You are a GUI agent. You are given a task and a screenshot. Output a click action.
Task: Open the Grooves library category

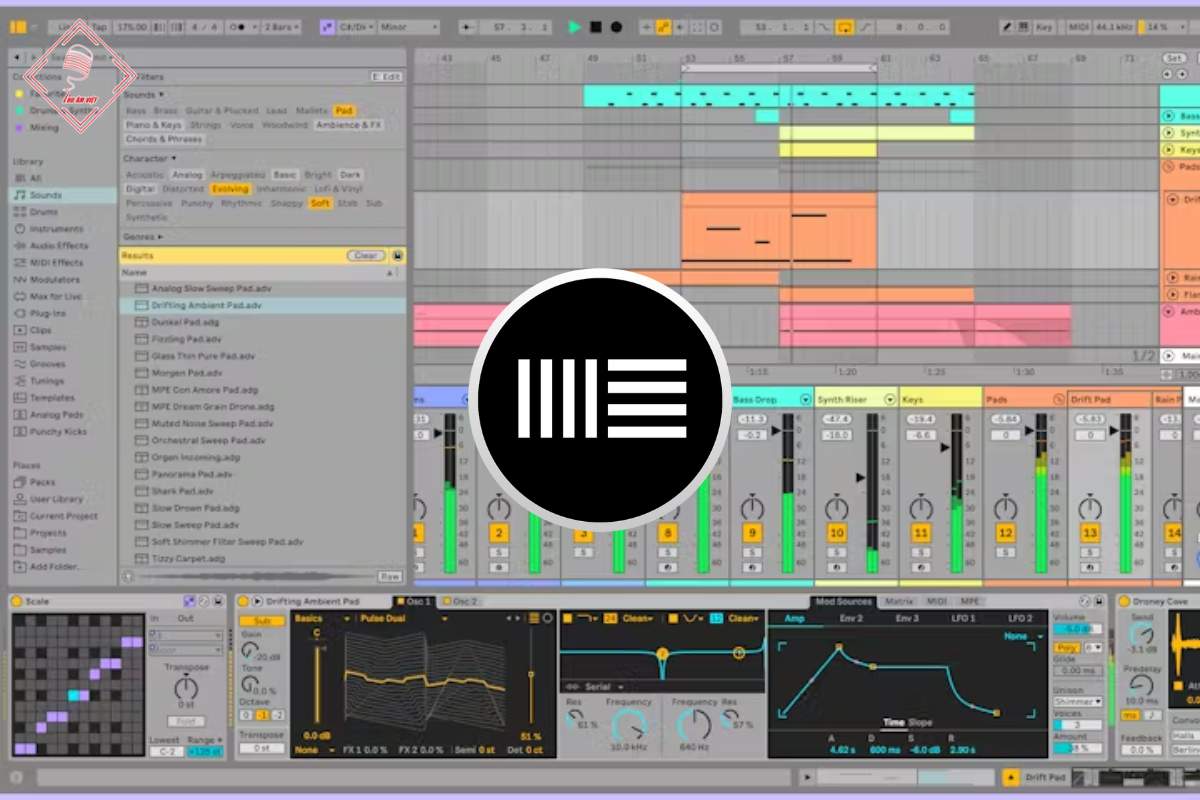[x=47, y=364]
